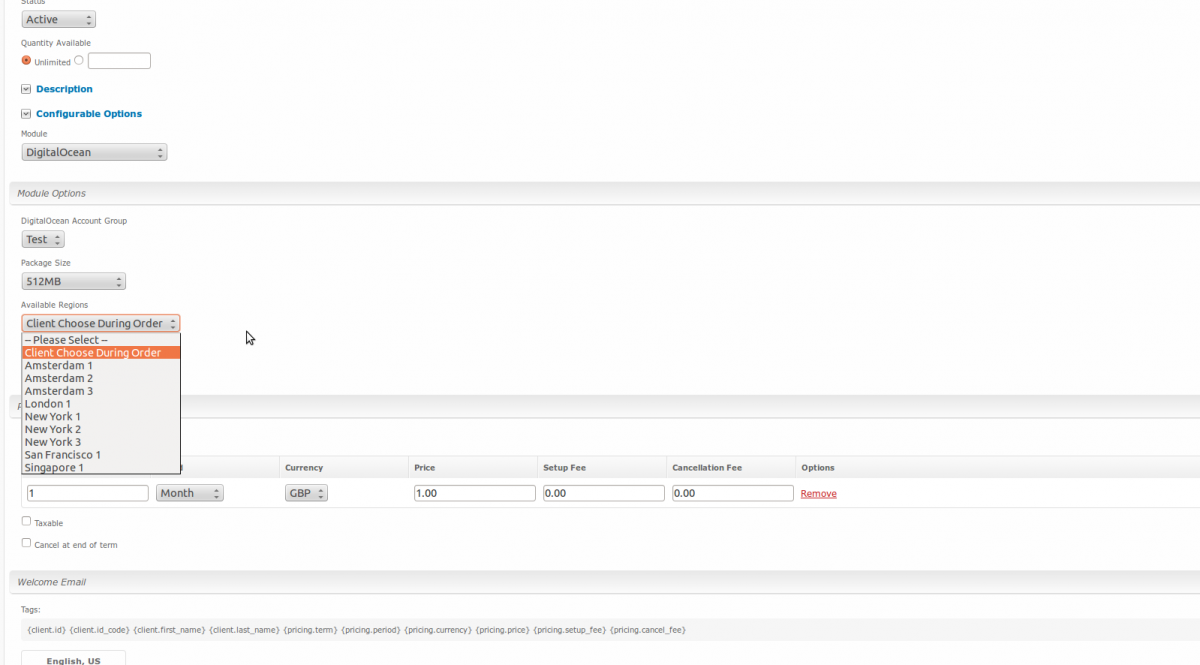Select Amsterdam 2 from regions list

click(101, 379)
